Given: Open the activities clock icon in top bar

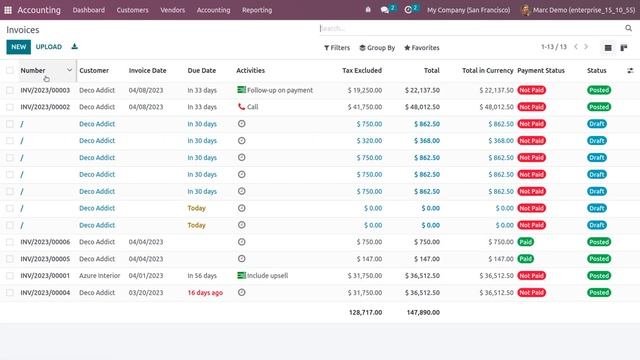Looking at the screenshot, I should click(408, 10).
